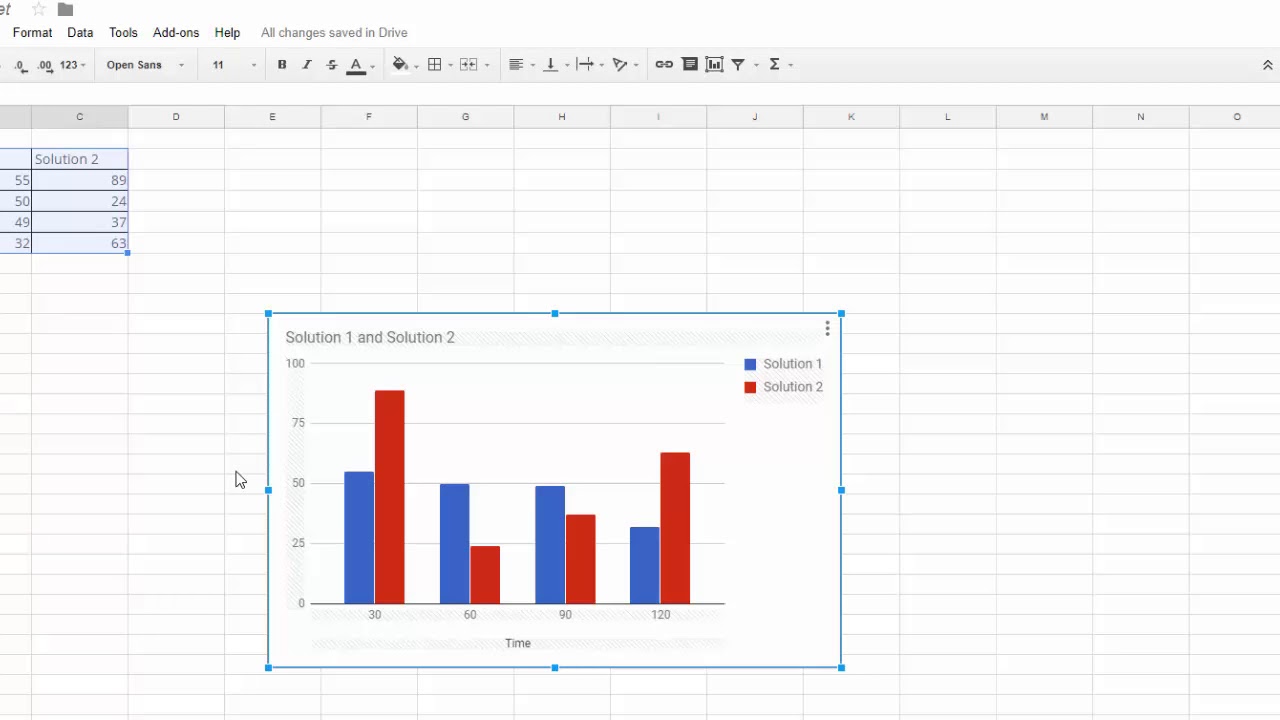Open the Help menu
This screenshot has height=720, width=1280.
[x=227, y=33]
